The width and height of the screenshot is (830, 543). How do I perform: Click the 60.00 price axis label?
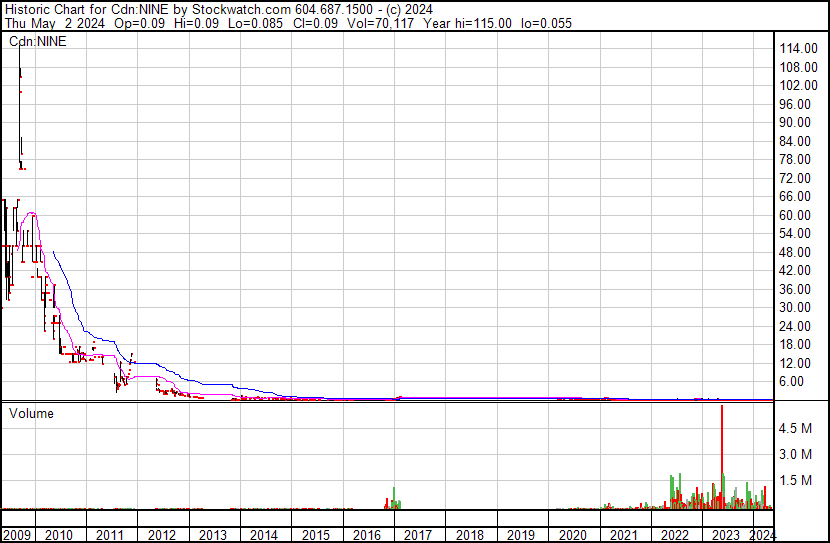click(x=798, y=215)
